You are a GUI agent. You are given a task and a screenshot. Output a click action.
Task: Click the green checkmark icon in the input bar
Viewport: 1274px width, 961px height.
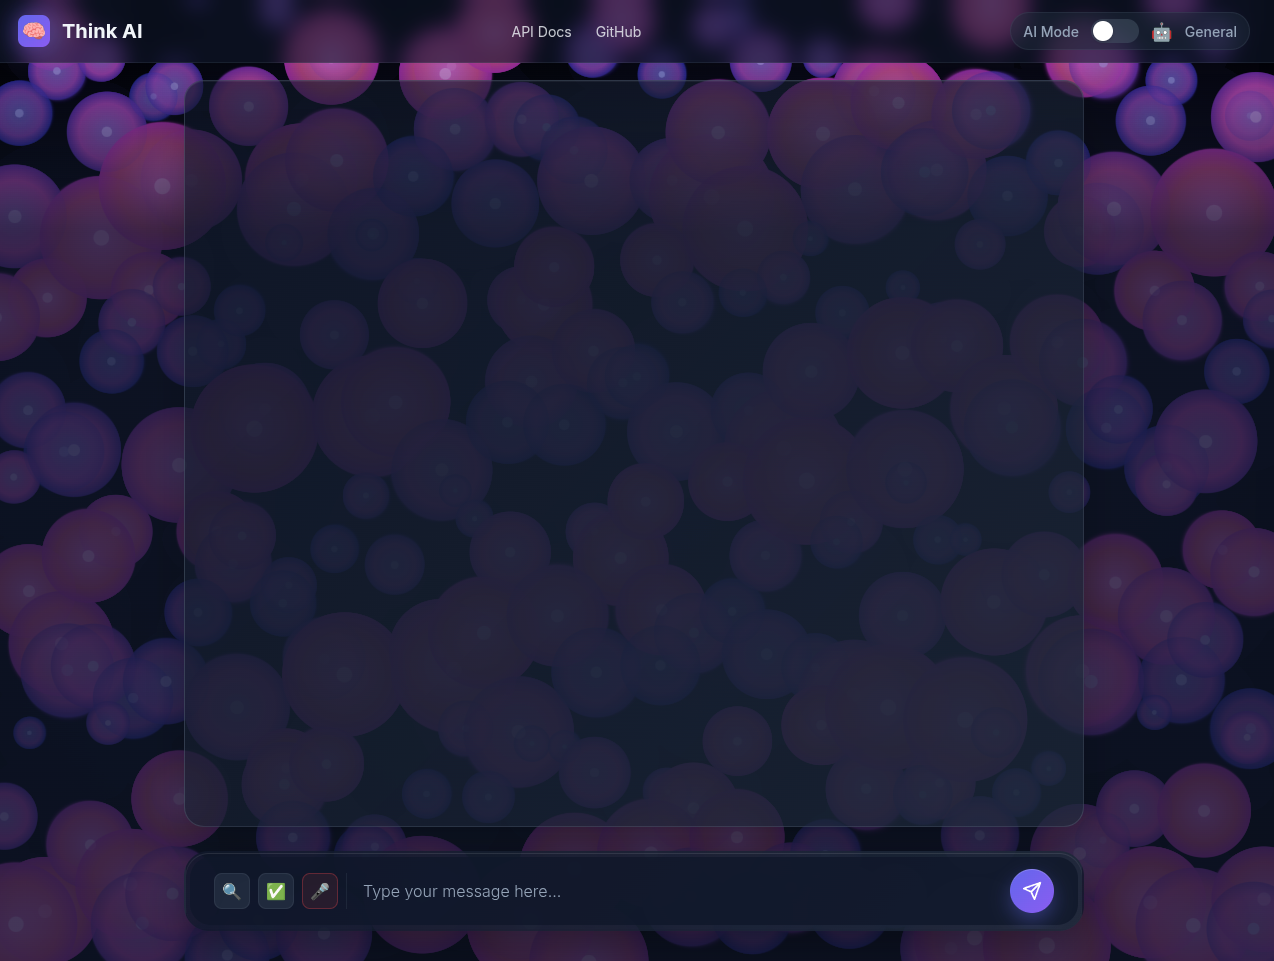click(276, 891)
